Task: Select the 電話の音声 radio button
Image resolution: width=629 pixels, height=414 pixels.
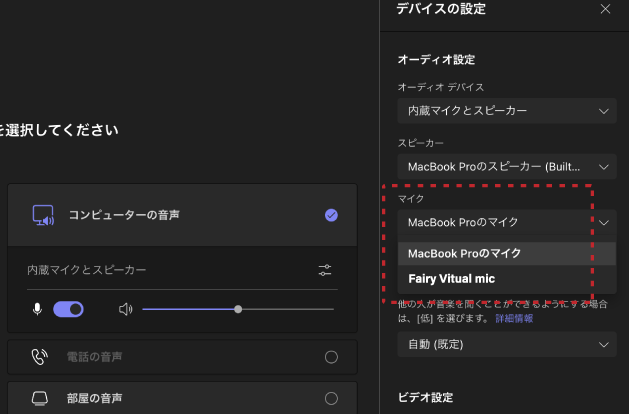Action: [331, 357]
